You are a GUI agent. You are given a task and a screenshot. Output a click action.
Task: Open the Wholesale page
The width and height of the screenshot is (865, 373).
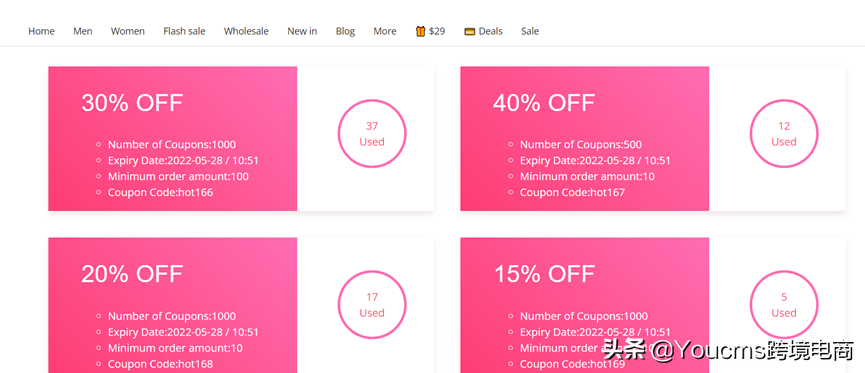click(246, 31)
